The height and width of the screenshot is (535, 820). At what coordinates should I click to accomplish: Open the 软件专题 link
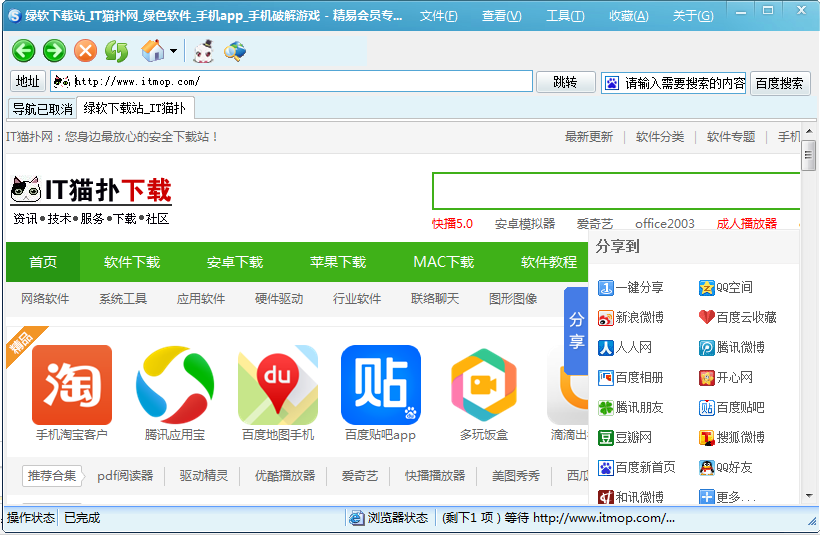click(731, 137)
